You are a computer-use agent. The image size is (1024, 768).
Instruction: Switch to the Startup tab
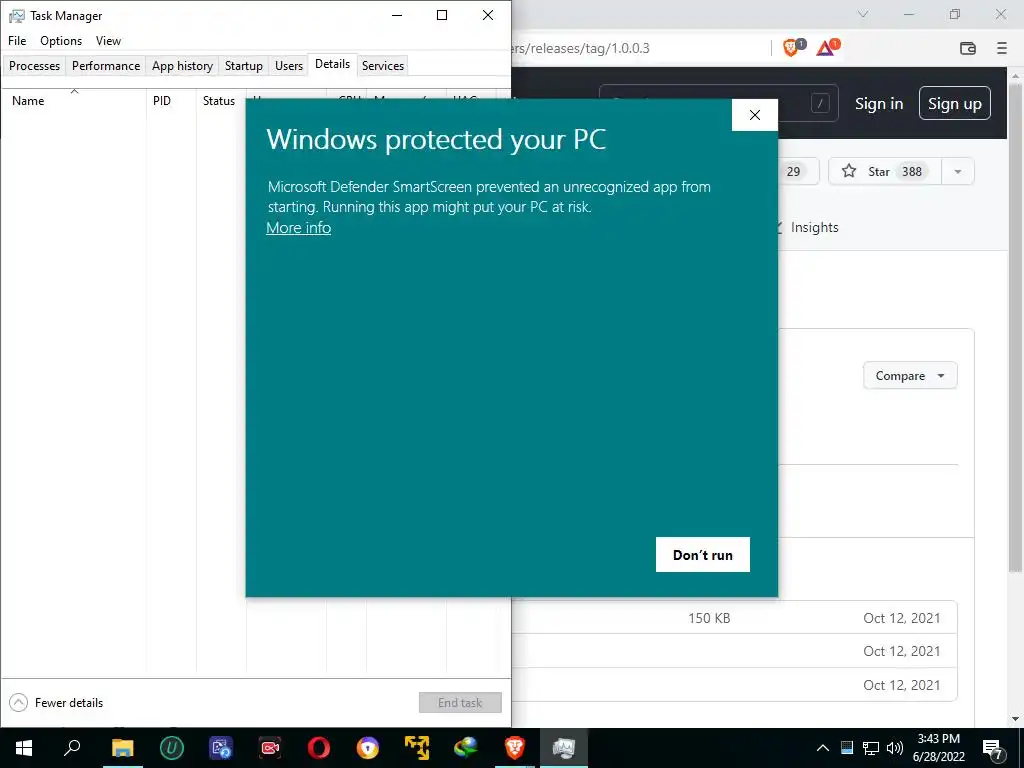pyautogui.click(x=244, y=66)
